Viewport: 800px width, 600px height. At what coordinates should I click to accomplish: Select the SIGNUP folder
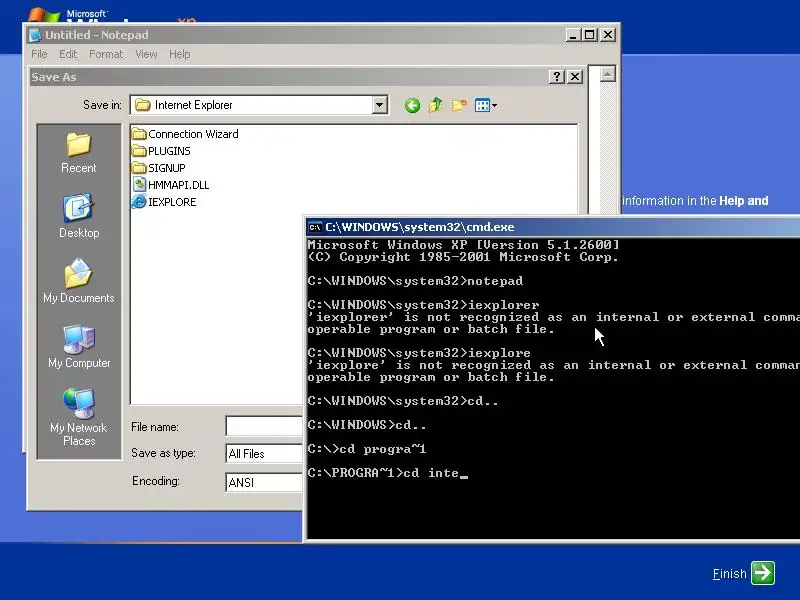(159, 168)
